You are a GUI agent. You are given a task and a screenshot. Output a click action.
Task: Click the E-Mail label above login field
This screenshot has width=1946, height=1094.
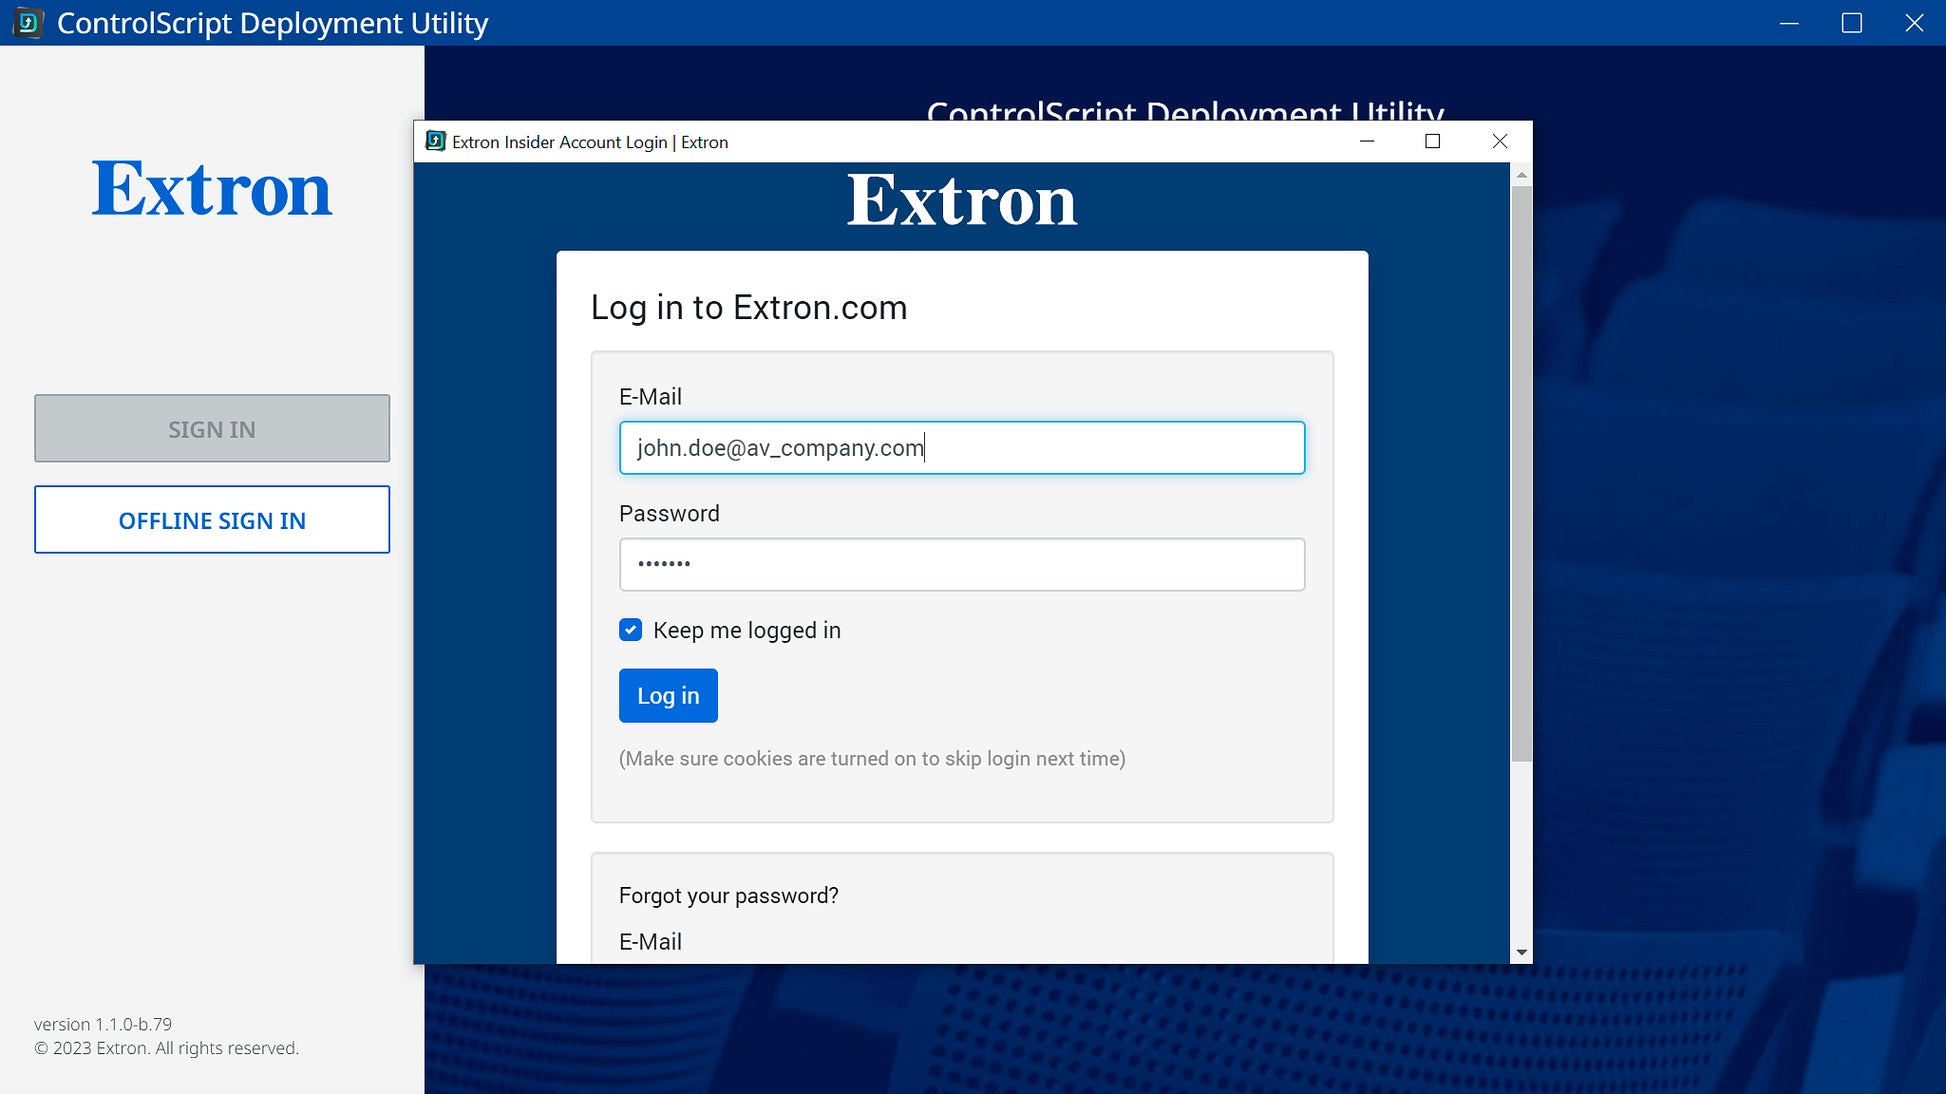point(650,397)
